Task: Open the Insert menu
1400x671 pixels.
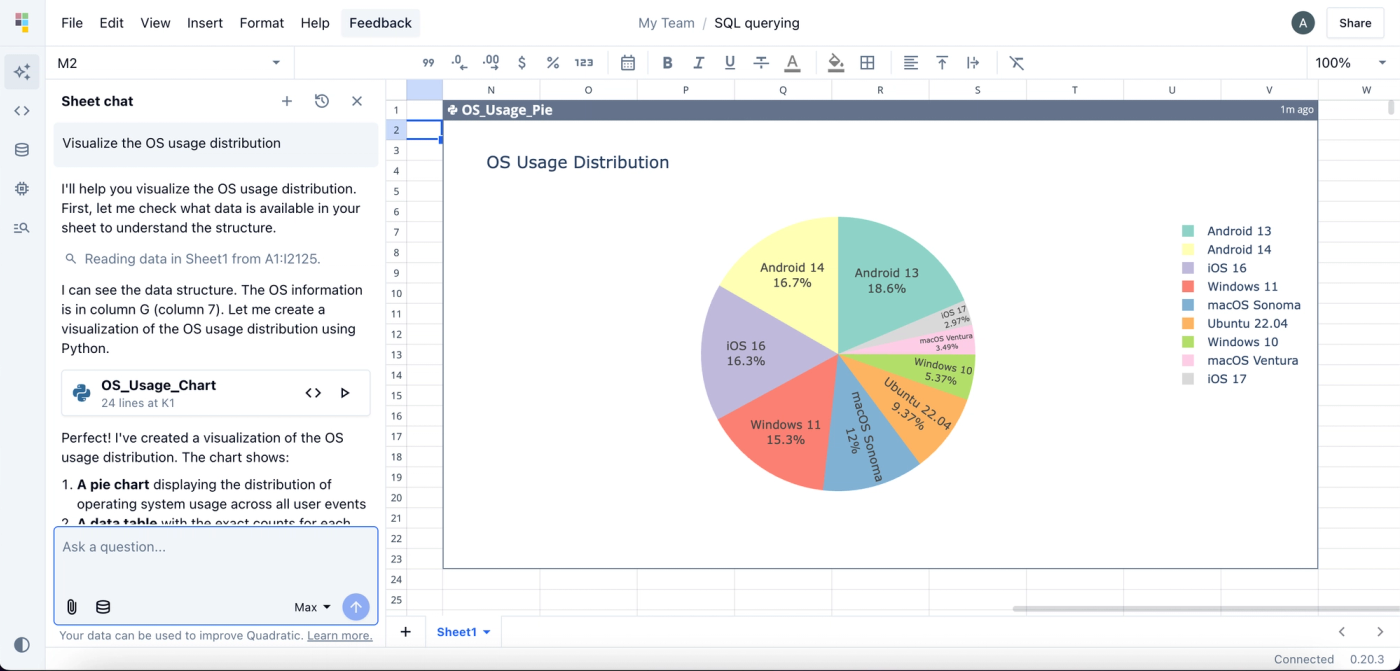Action: tap(205, 23)
